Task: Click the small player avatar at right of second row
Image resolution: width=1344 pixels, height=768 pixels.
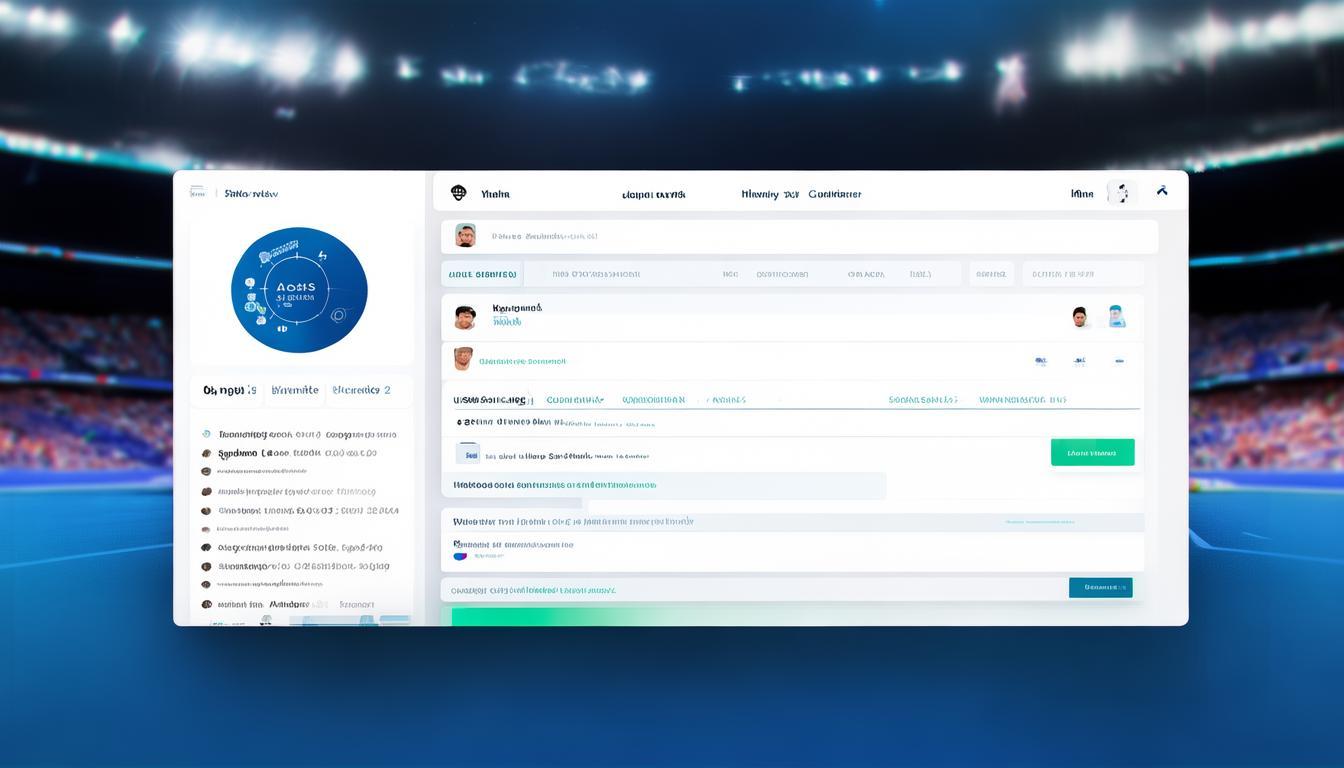Action: pyautogui.click(x=1080, y=317)
